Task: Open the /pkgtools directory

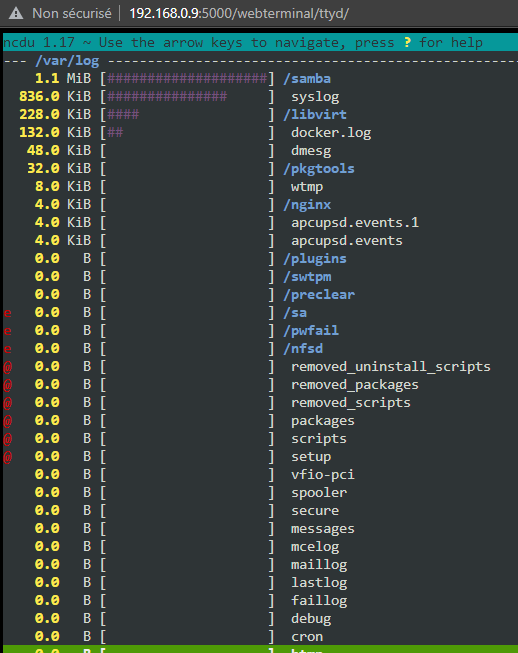Action: (x=319, y=169)
